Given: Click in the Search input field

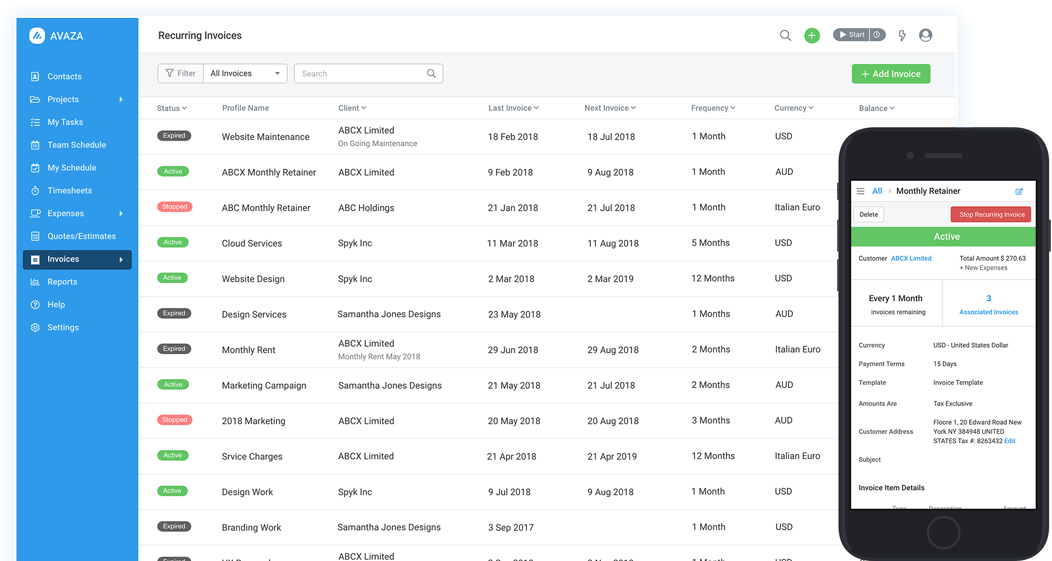Looking at the screenshot, I should (368, 74).
